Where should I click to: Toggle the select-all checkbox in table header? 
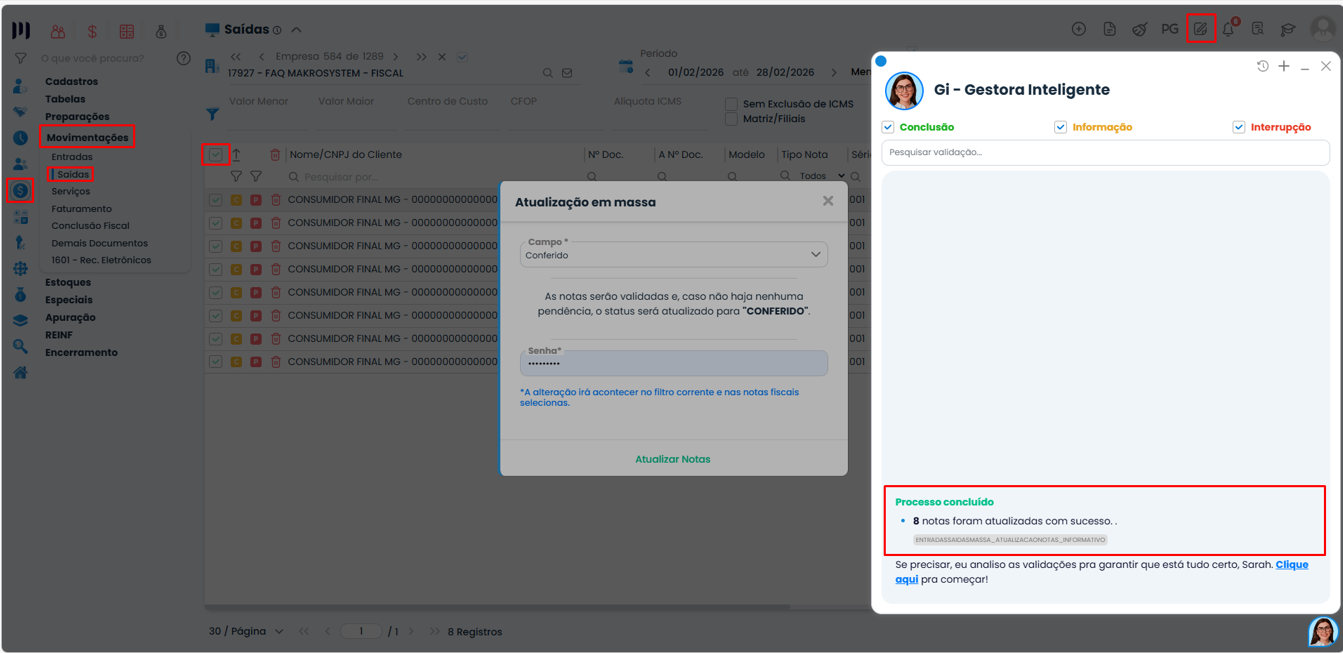[215, 154]
